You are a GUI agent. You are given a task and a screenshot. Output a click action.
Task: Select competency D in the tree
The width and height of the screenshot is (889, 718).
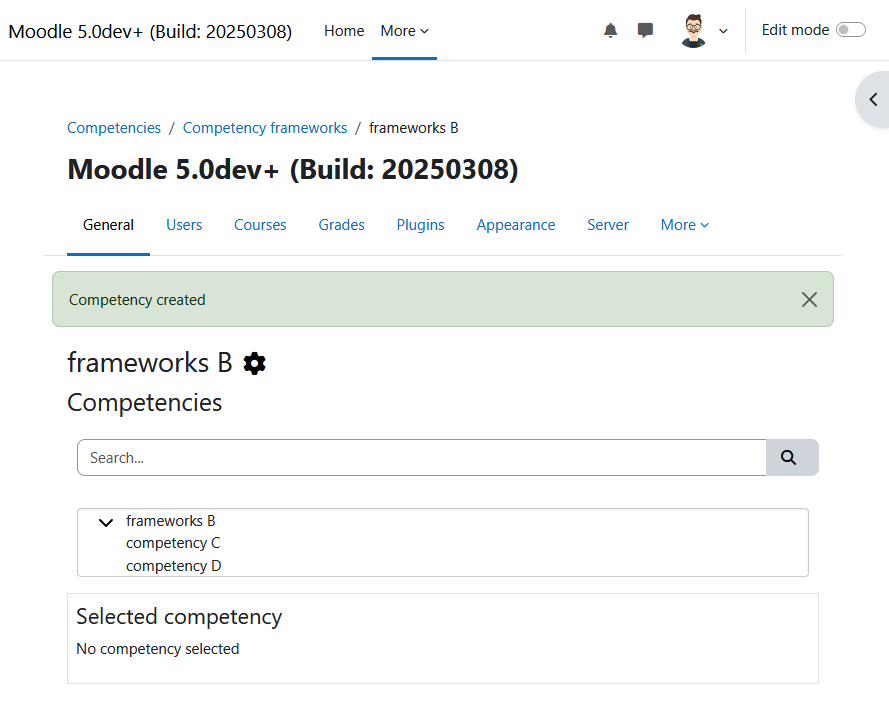pyautogui.click(x=173, y=566)
